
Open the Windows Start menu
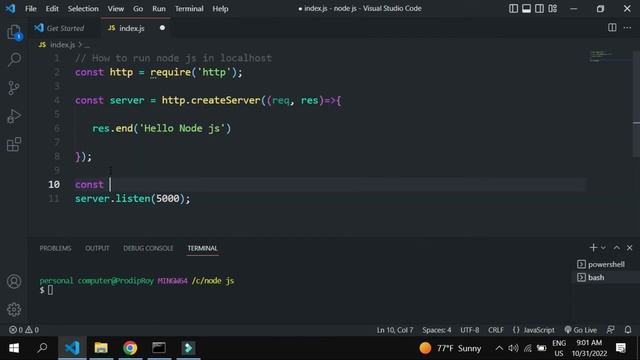14,348
